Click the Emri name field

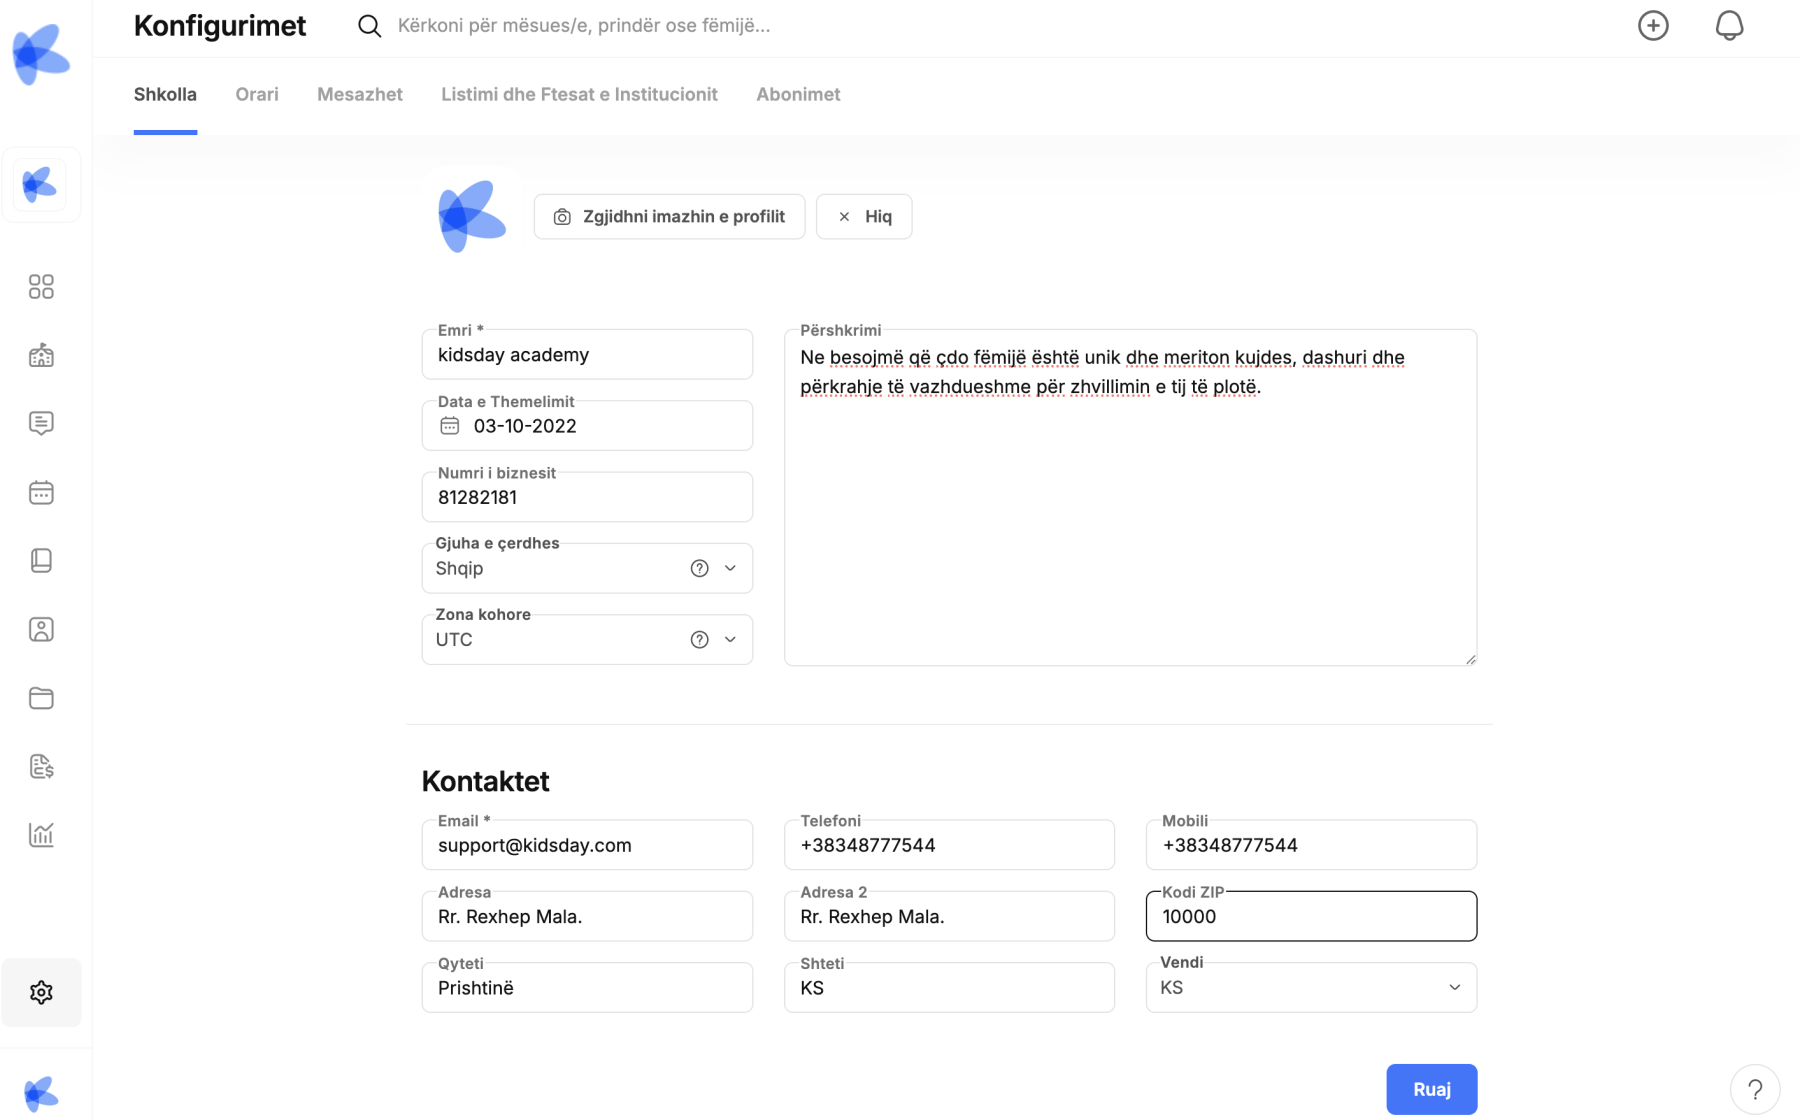pyautogui.click(x=587, y=354)
